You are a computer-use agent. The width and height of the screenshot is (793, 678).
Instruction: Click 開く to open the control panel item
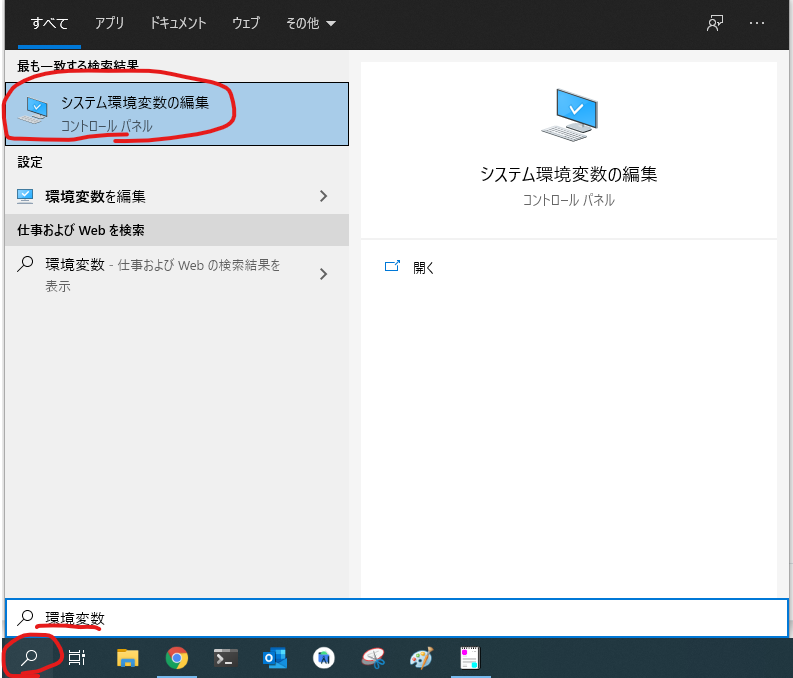point(423,267)
